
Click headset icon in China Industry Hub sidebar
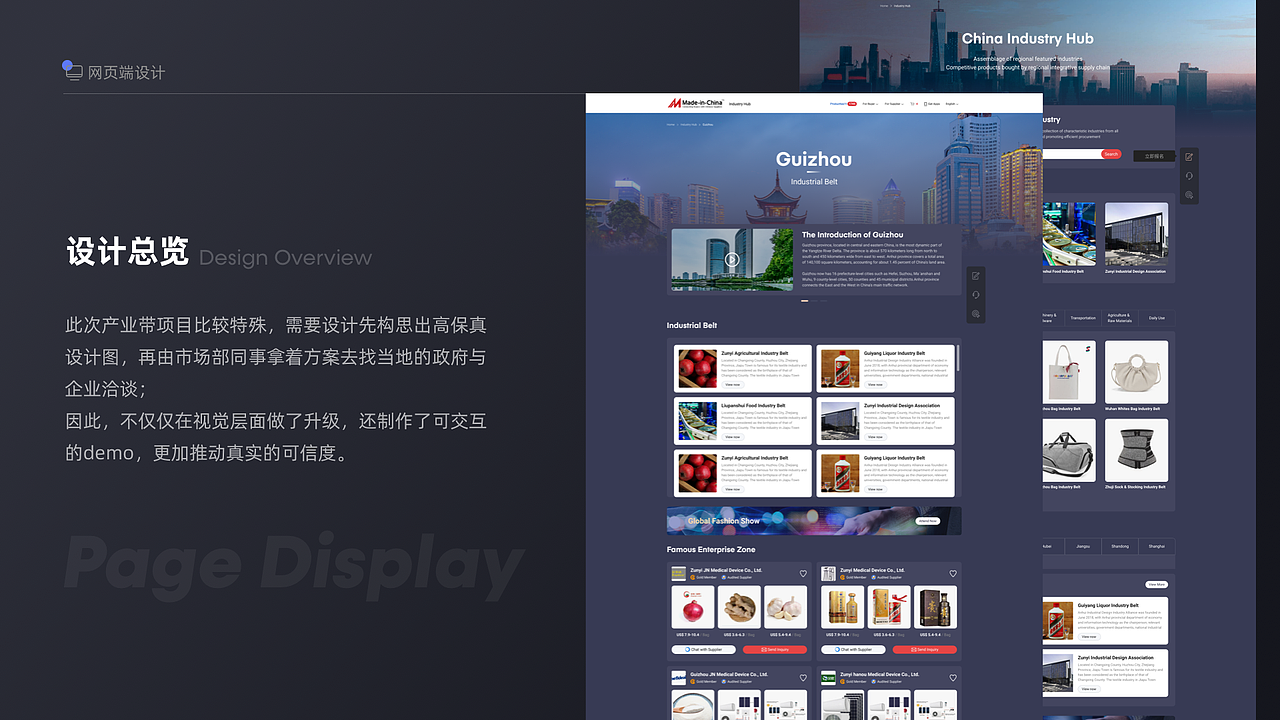[1189, 176]
